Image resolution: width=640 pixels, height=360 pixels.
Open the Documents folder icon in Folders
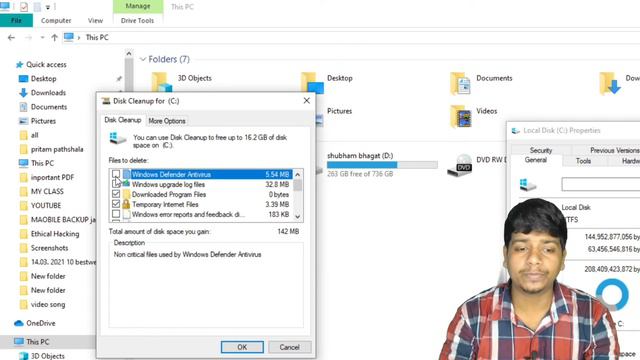460,83
